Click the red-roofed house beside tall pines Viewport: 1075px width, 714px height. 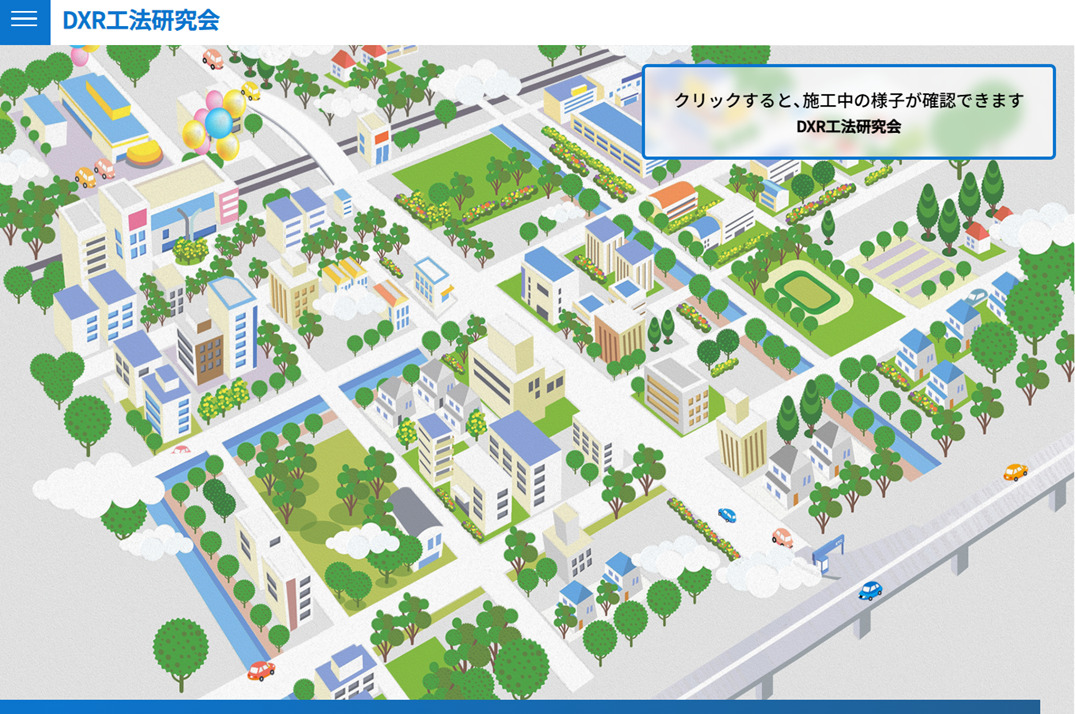(x=976, y=237)
